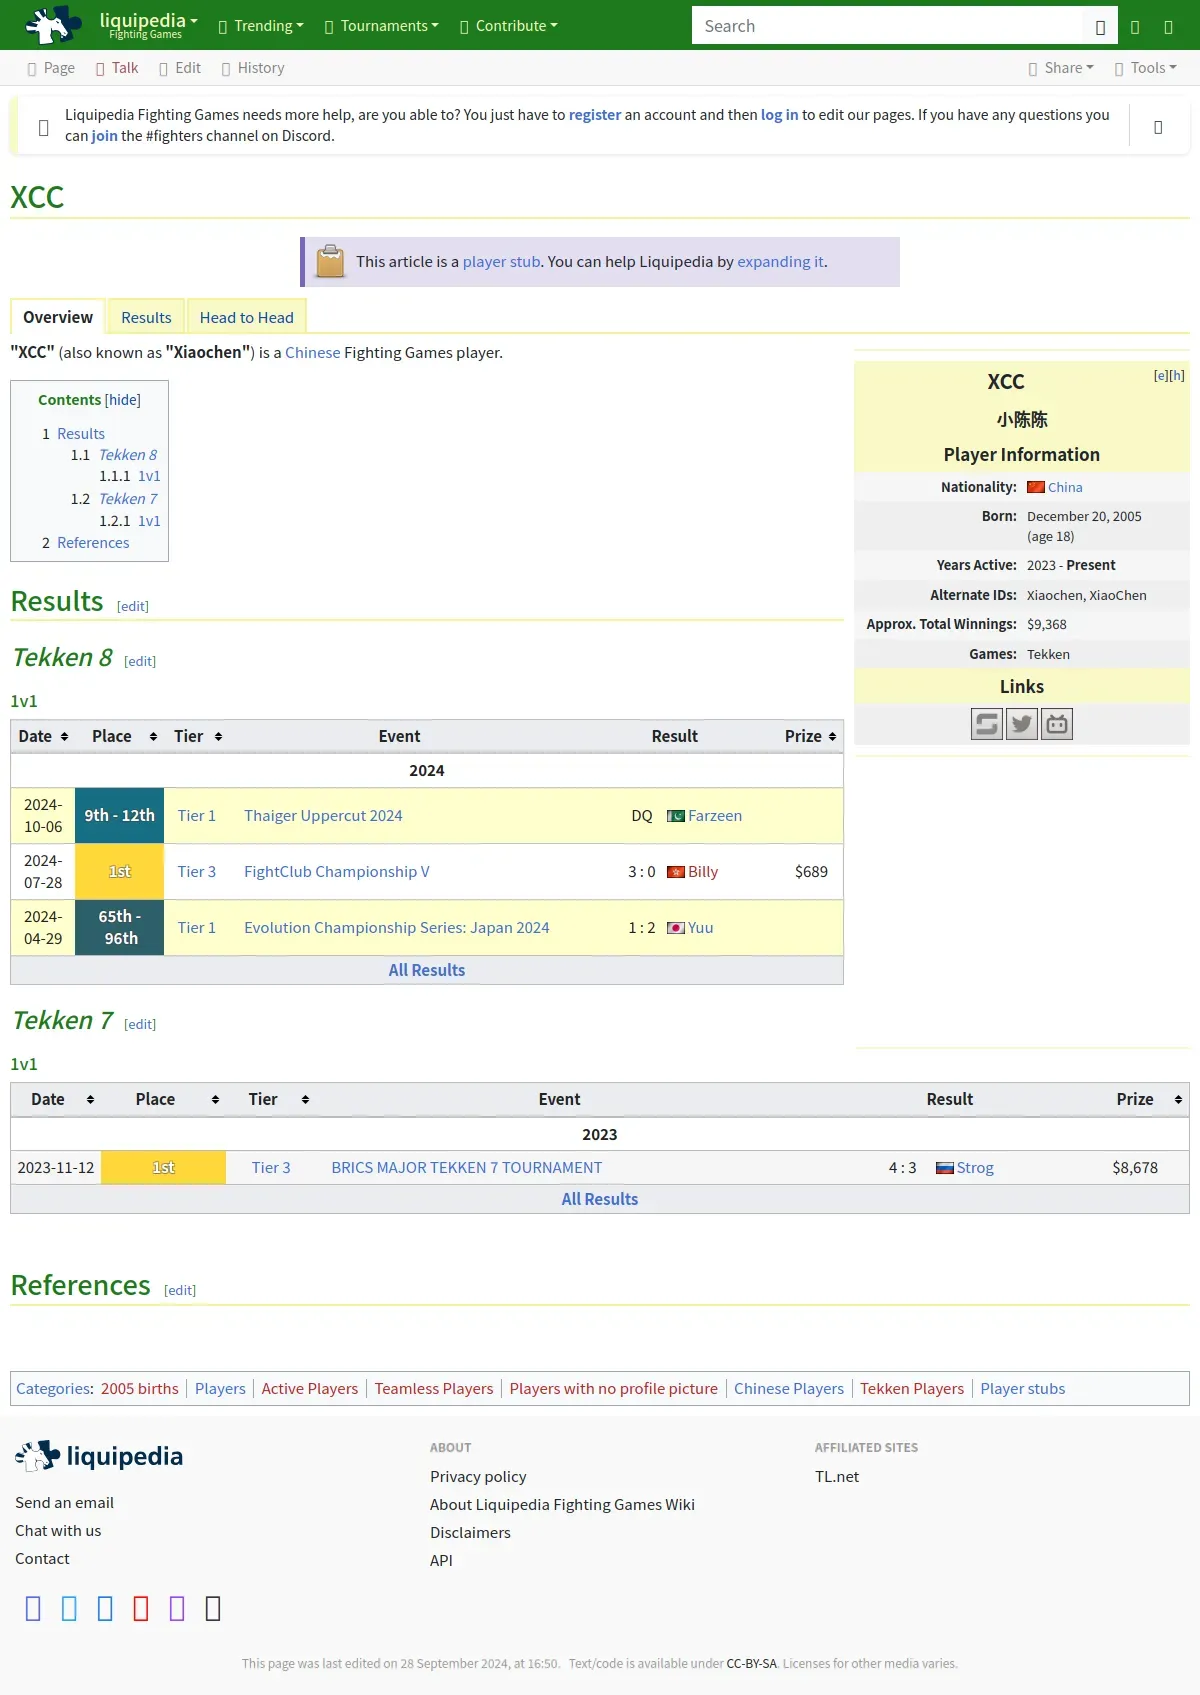This screenshot has height=1695, width=1200.
Task: Expand the Tools dropdown
Action: (x=1146, y=68)
